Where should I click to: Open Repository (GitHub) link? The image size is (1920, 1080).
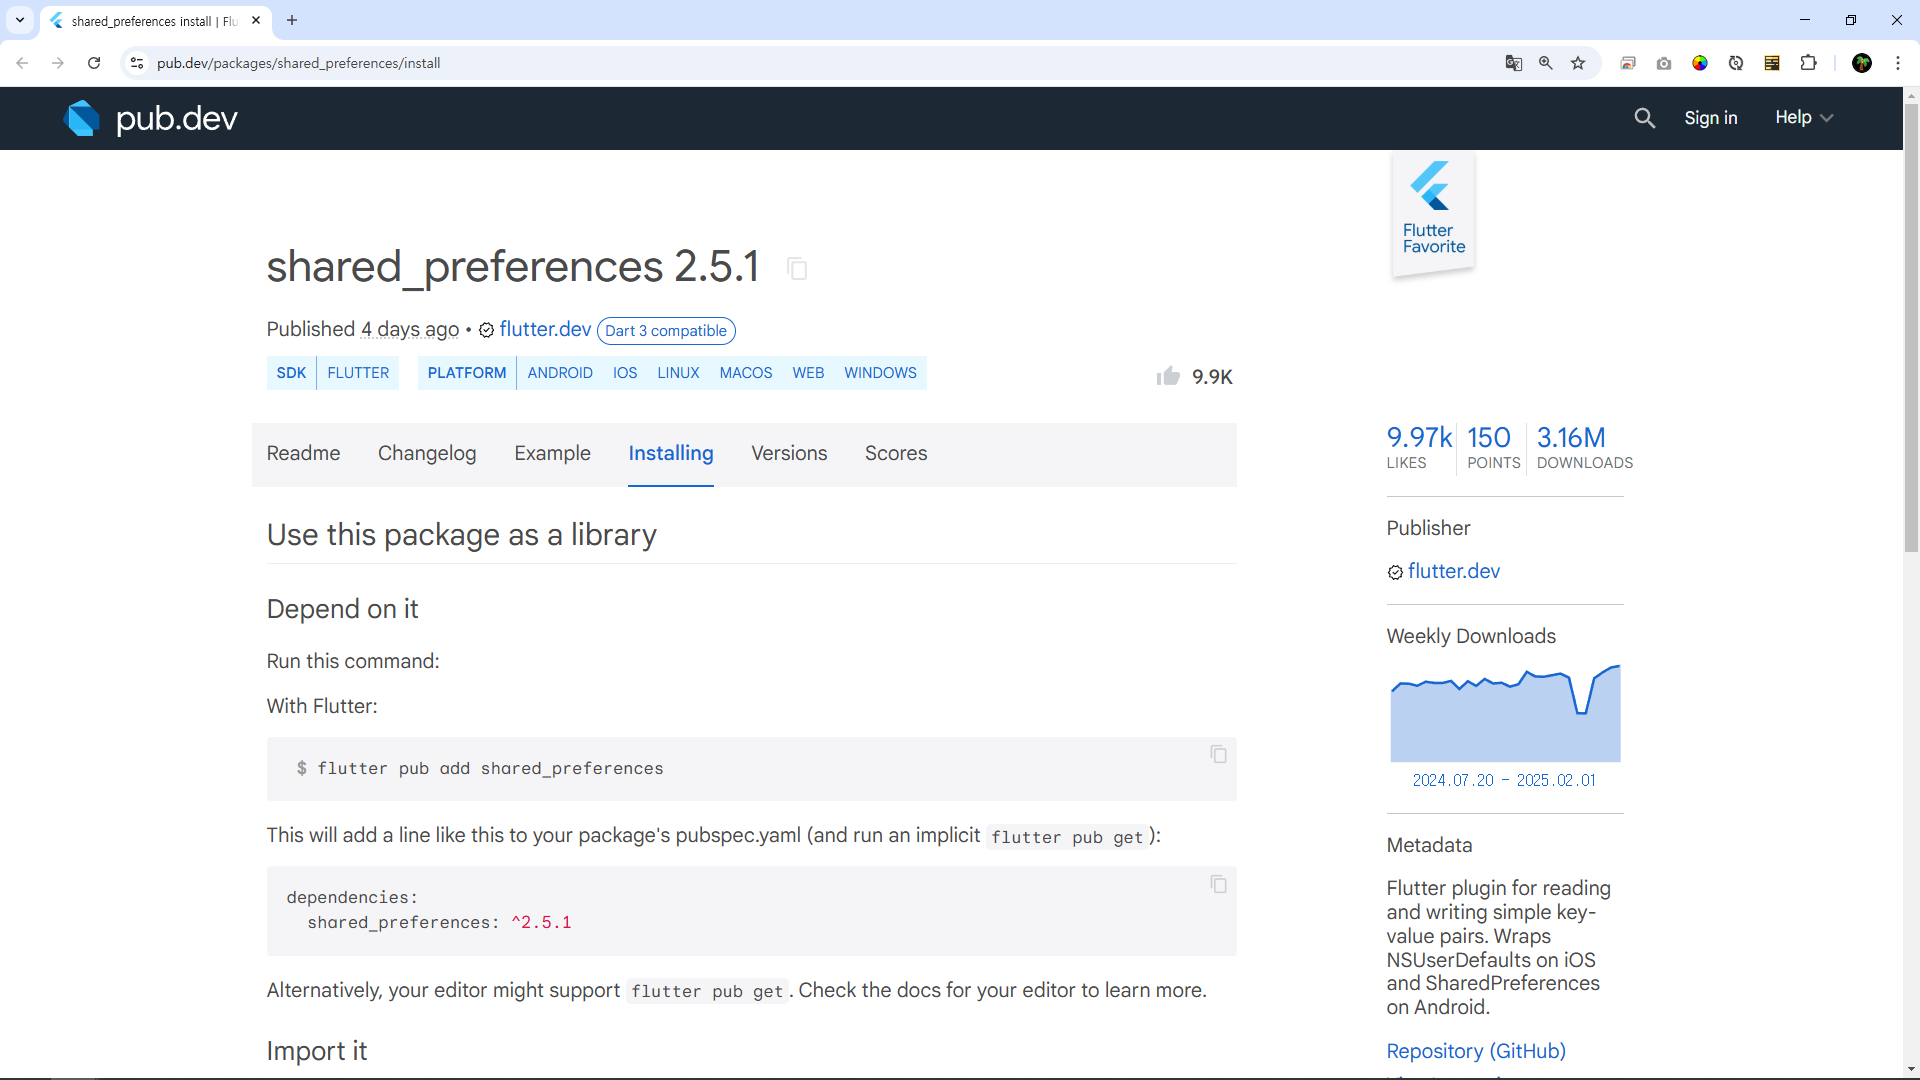[x=1476, y=1051]
